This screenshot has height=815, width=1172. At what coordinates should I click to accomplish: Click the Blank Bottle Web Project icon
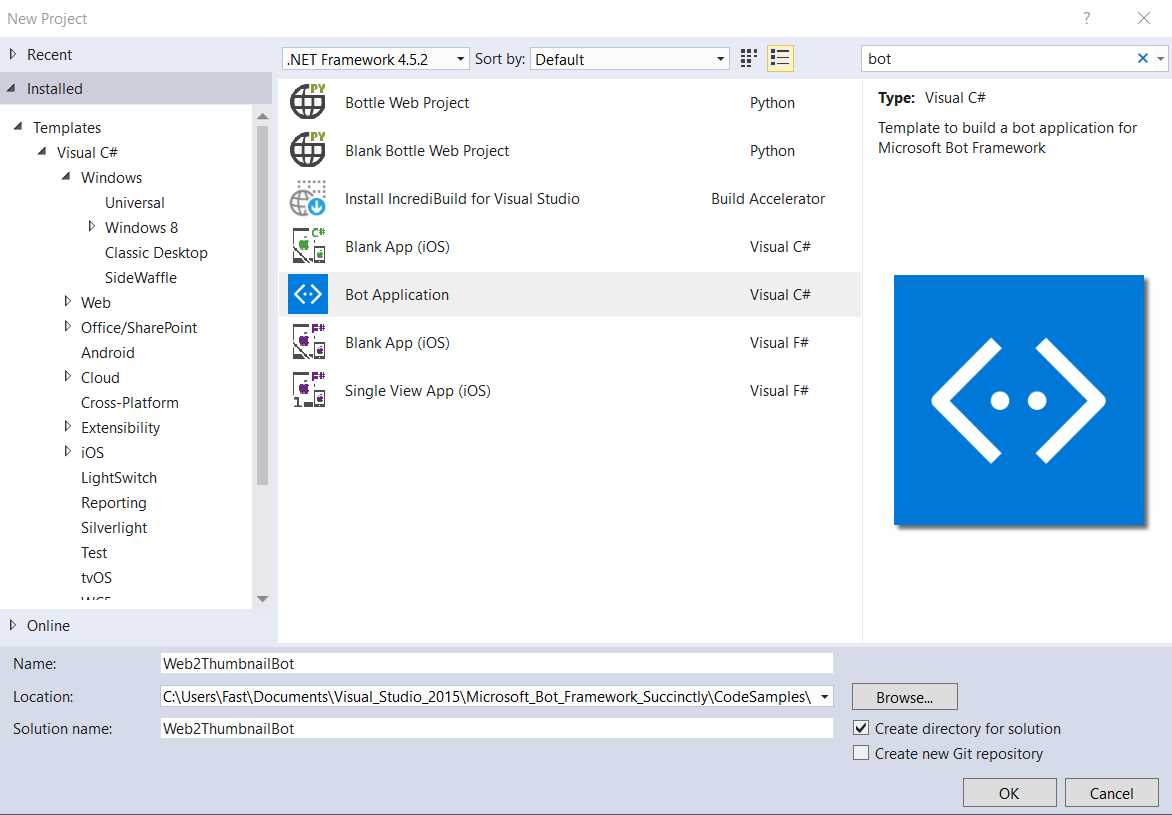[308, 150]
